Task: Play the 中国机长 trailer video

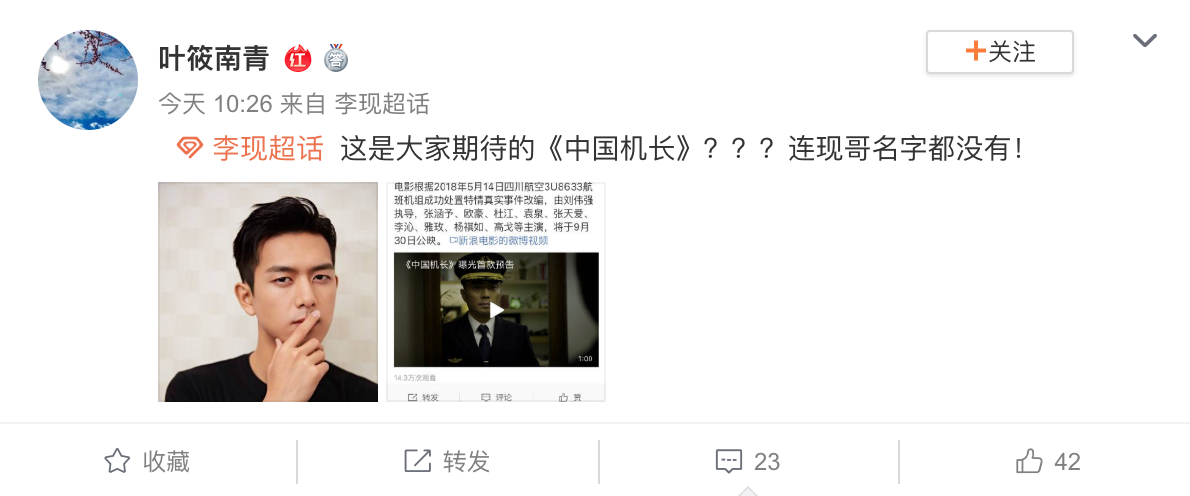Action: [496, 309]
